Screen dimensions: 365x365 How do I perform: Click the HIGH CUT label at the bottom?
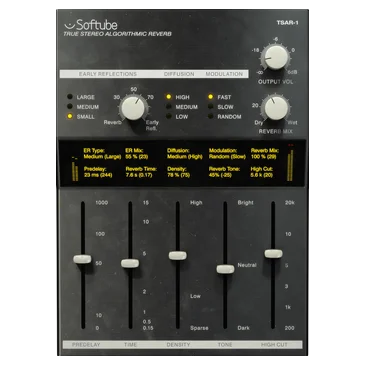pyautogui.click(x=274, y=345)
